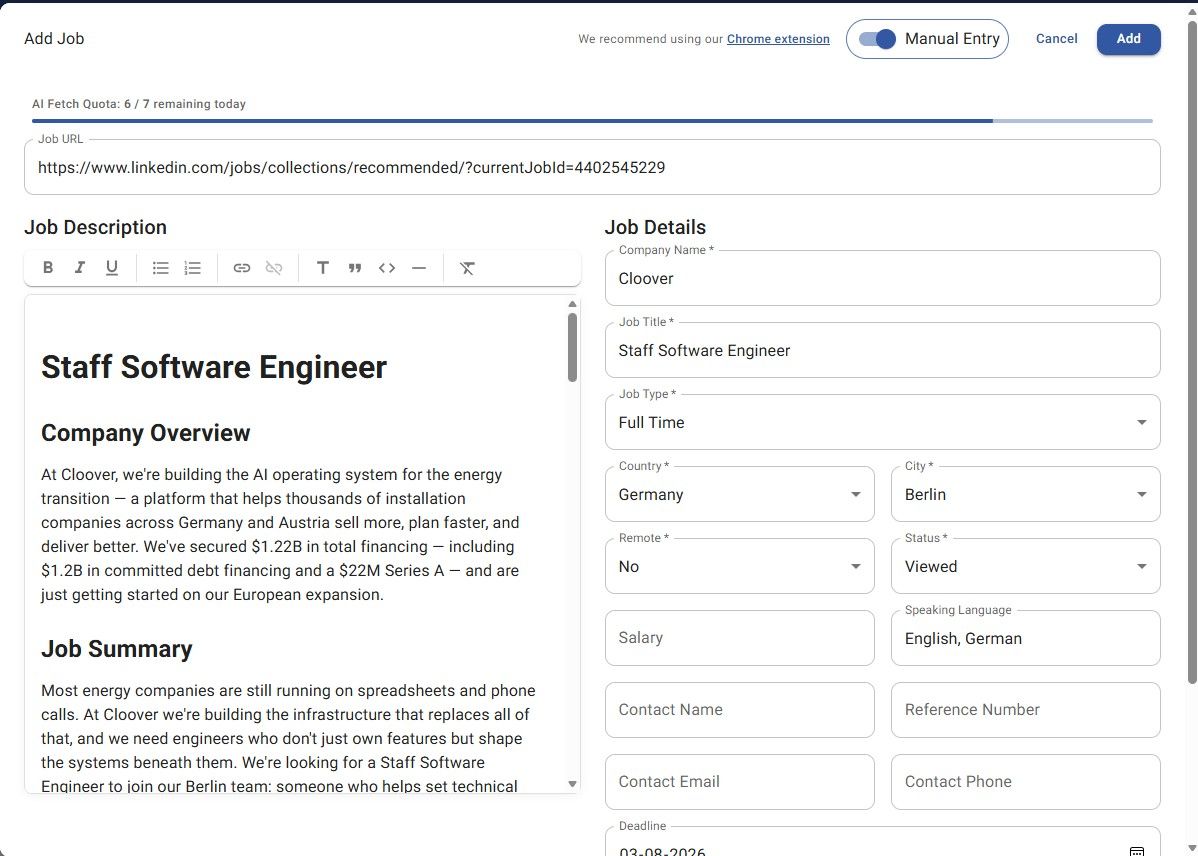This screenshot has height=856, width=1198.
Task: Expand the Remote dropdown set to No
Action: tap(740, 566)
